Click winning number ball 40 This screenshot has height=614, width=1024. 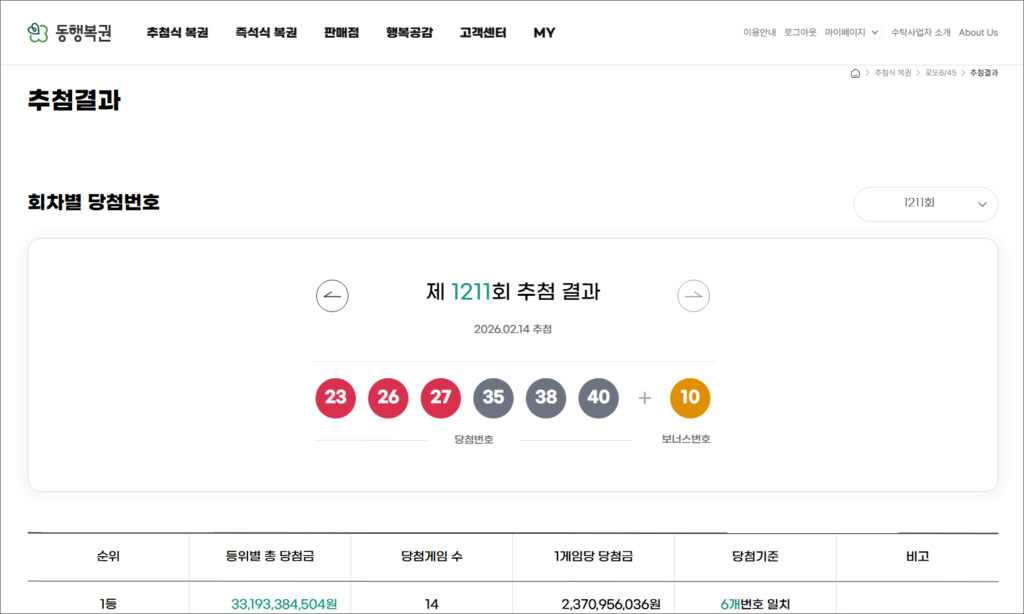tap(598, 398)
